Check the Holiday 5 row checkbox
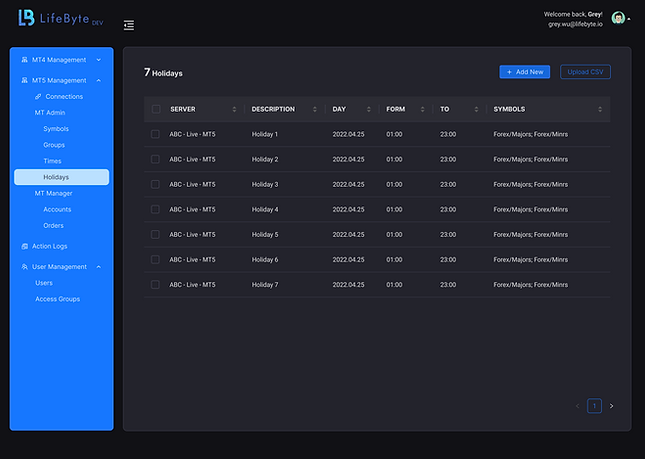 pos(155,234)
